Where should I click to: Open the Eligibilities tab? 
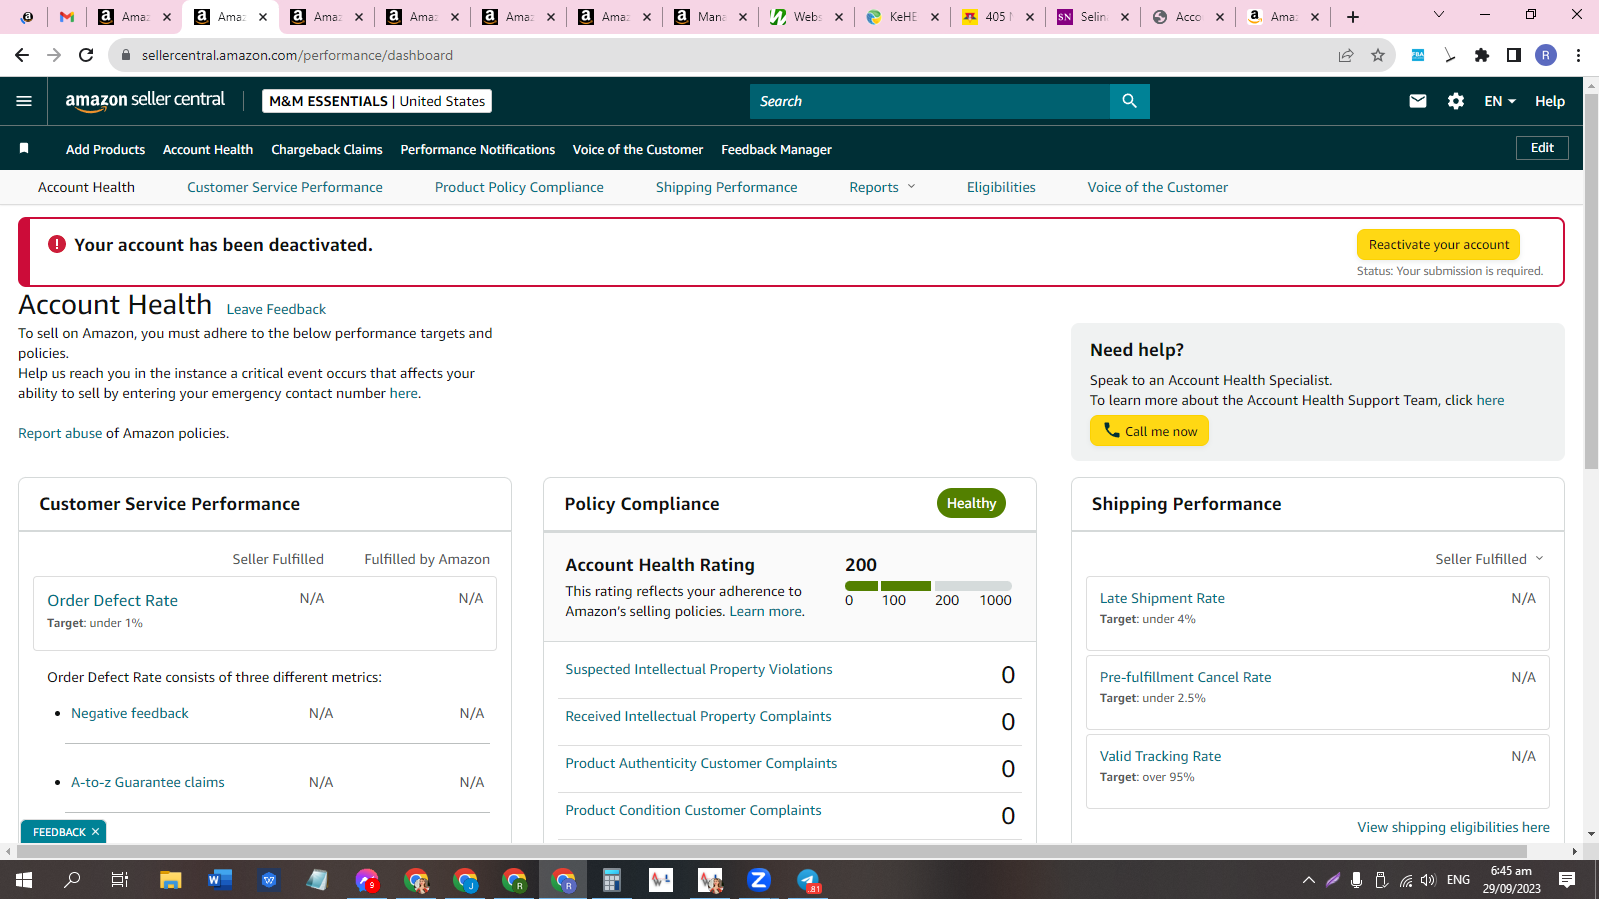pos(1001,187)
